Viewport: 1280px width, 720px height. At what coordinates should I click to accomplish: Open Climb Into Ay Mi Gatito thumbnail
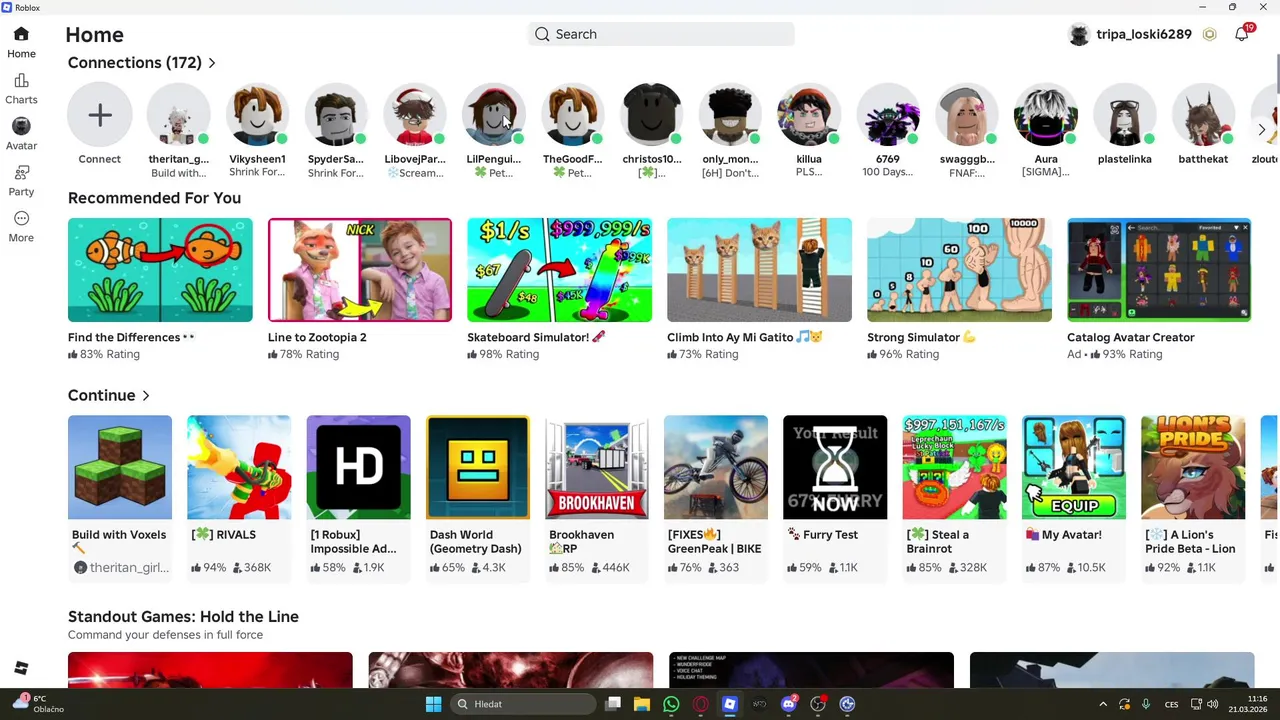click(760, 270)
